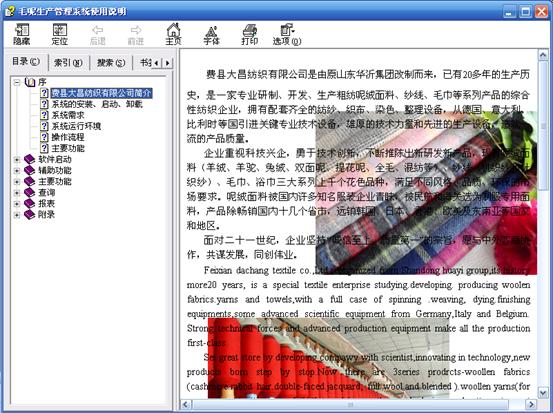Click the fabric rolls photo
The height and width of the screenshot is (413, 553).
point(426,193)
